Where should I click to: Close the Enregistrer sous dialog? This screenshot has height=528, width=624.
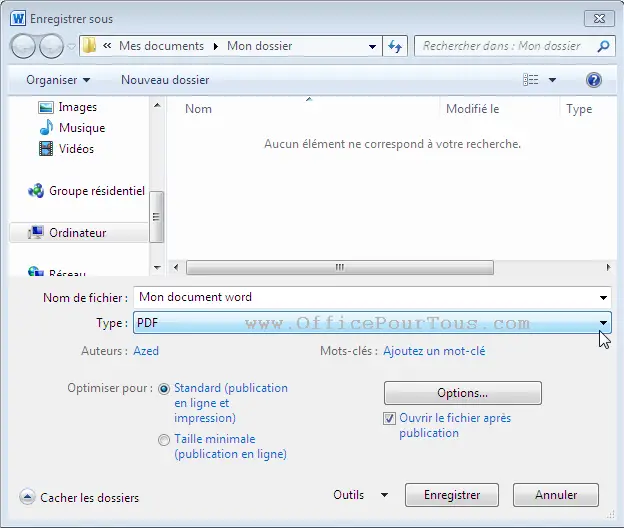pos(599,19)
